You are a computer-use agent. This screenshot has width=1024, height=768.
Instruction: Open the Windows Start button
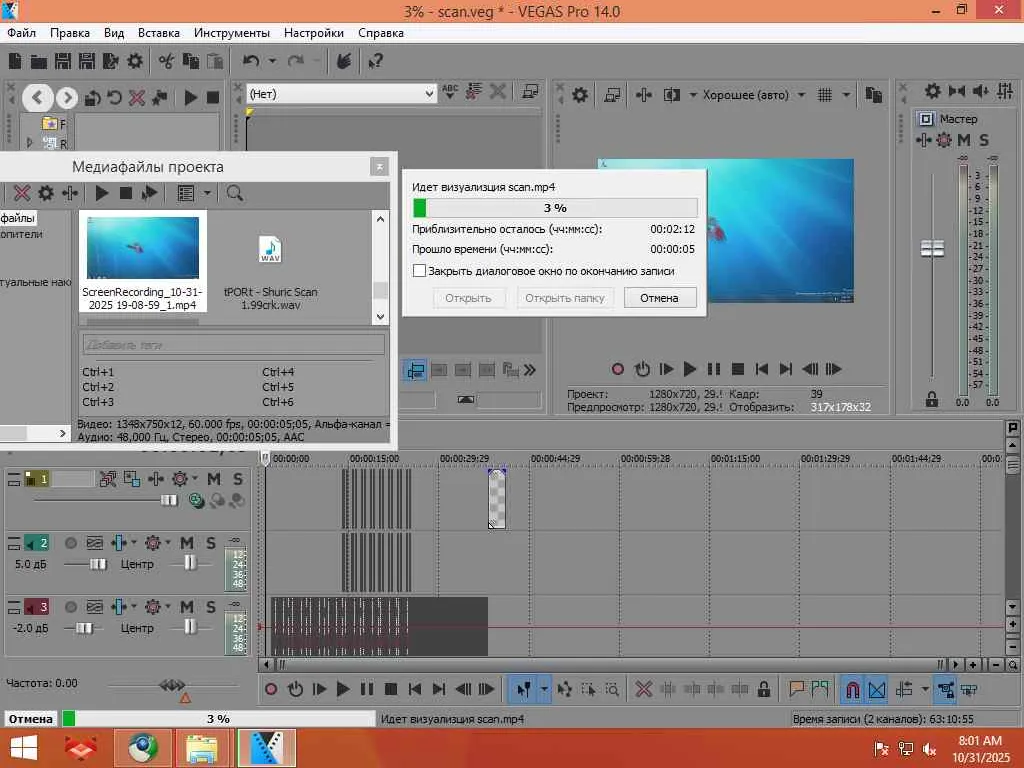pyautogui.click(x=24, y=748)
